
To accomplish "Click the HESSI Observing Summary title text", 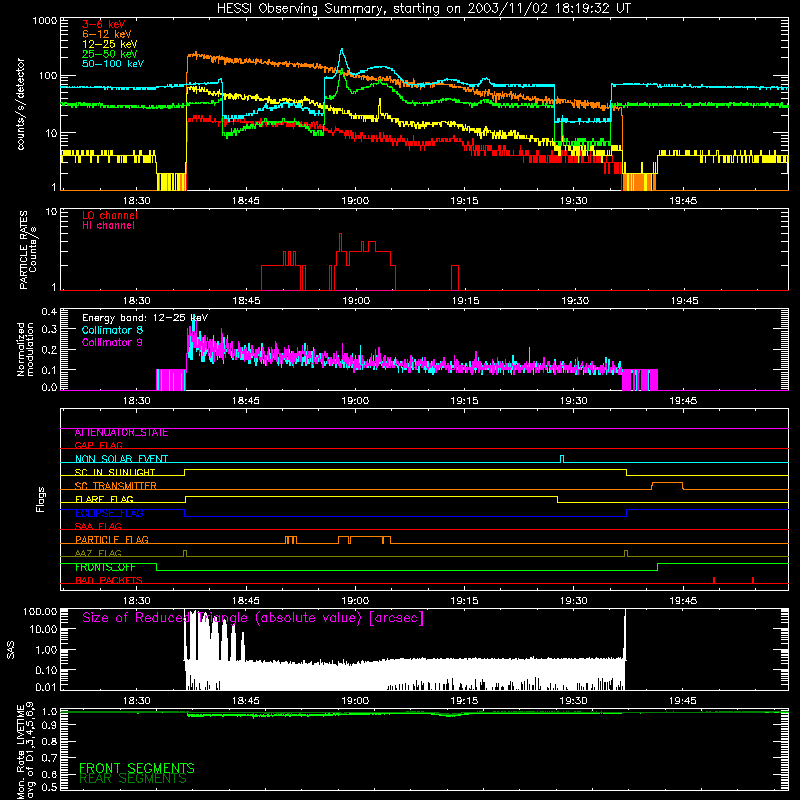I will pyautogui.click(x=423, y=9).
